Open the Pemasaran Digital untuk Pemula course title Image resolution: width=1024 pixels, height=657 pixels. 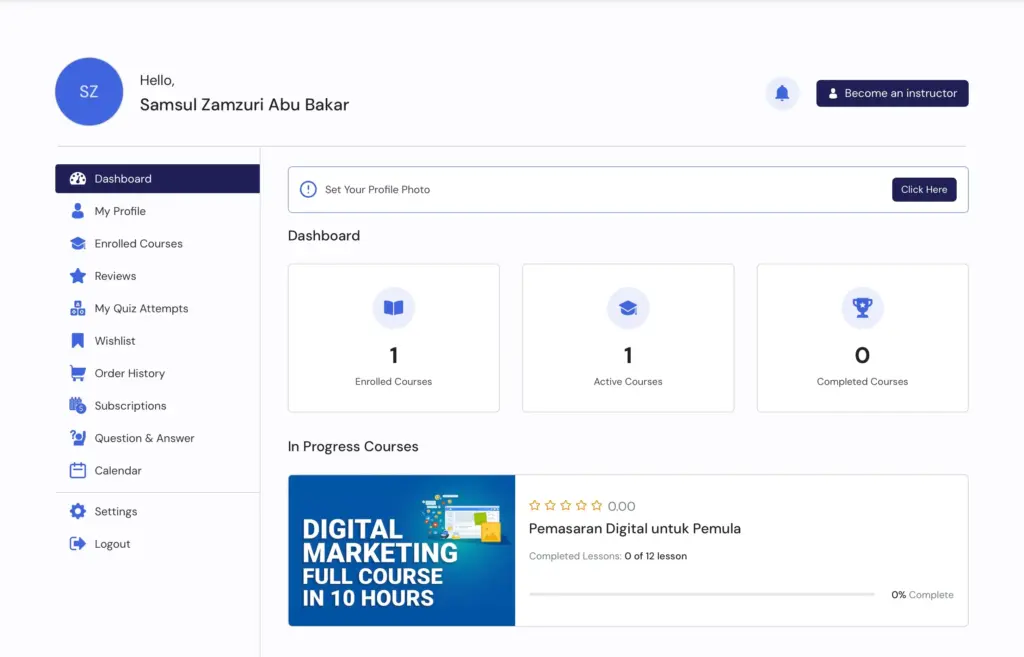pos(634,528)
